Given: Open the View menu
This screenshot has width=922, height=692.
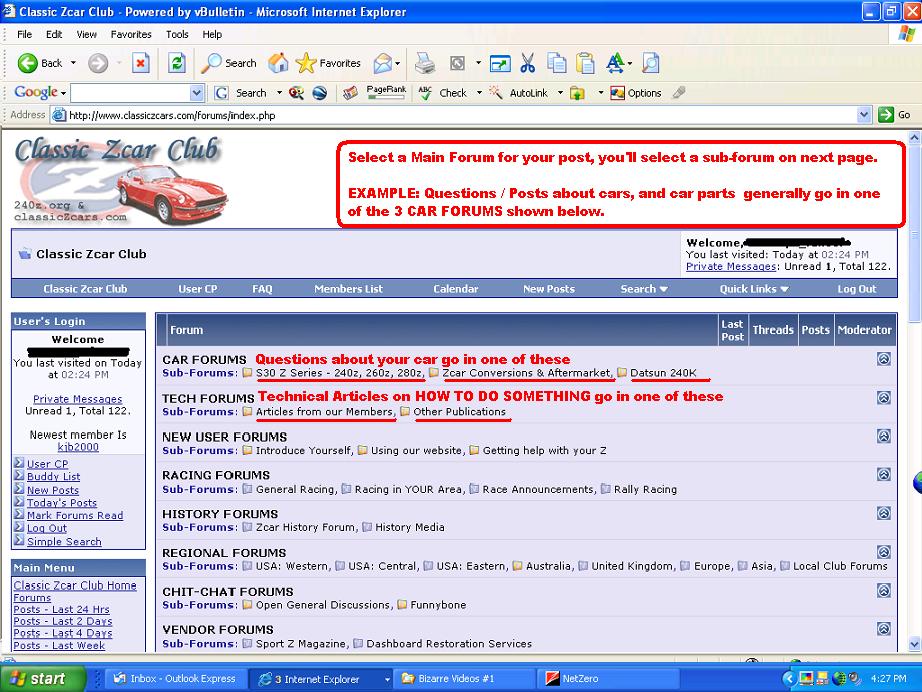Looking at the screenshot, I should 86,34.
